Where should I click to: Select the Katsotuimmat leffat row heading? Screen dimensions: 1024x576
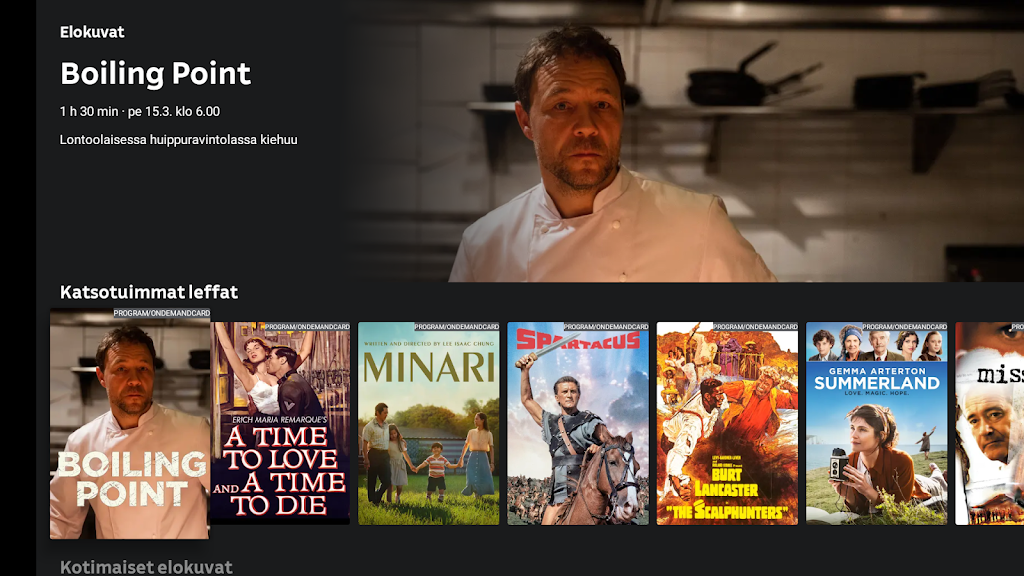149,292
